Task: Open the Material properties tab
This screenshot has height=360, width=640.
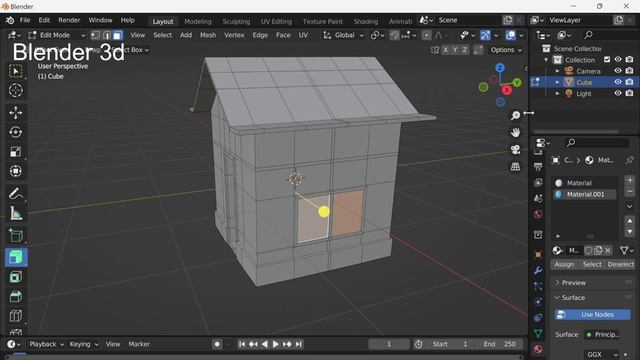Action: 538,349
